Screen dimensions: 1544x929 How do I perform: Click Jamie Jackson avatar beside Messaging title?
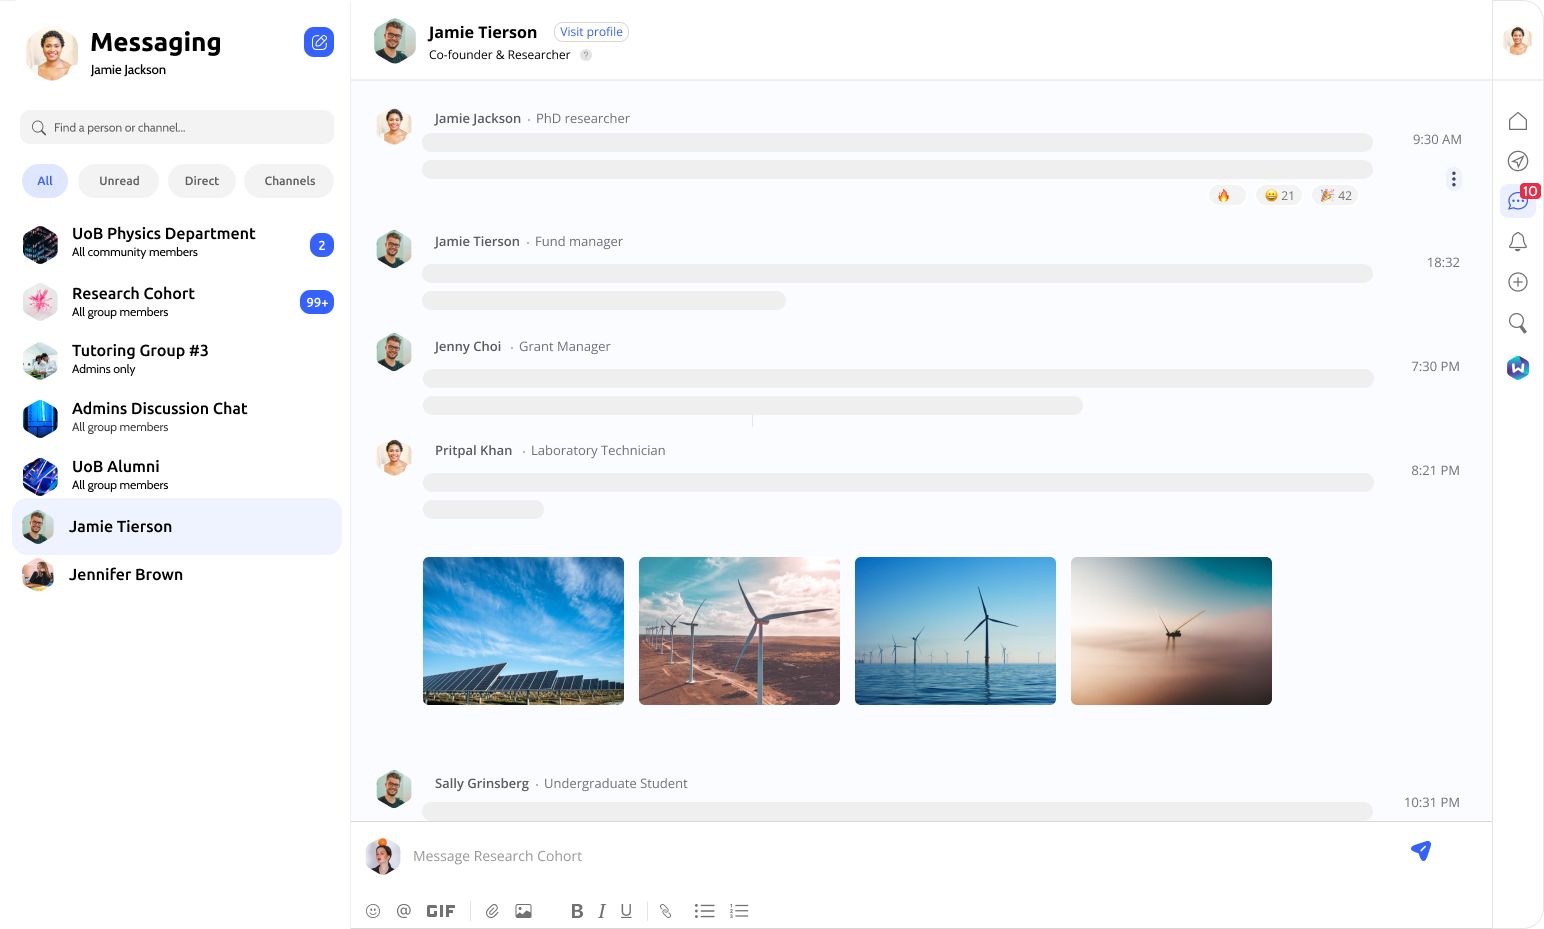coord(52,53)
